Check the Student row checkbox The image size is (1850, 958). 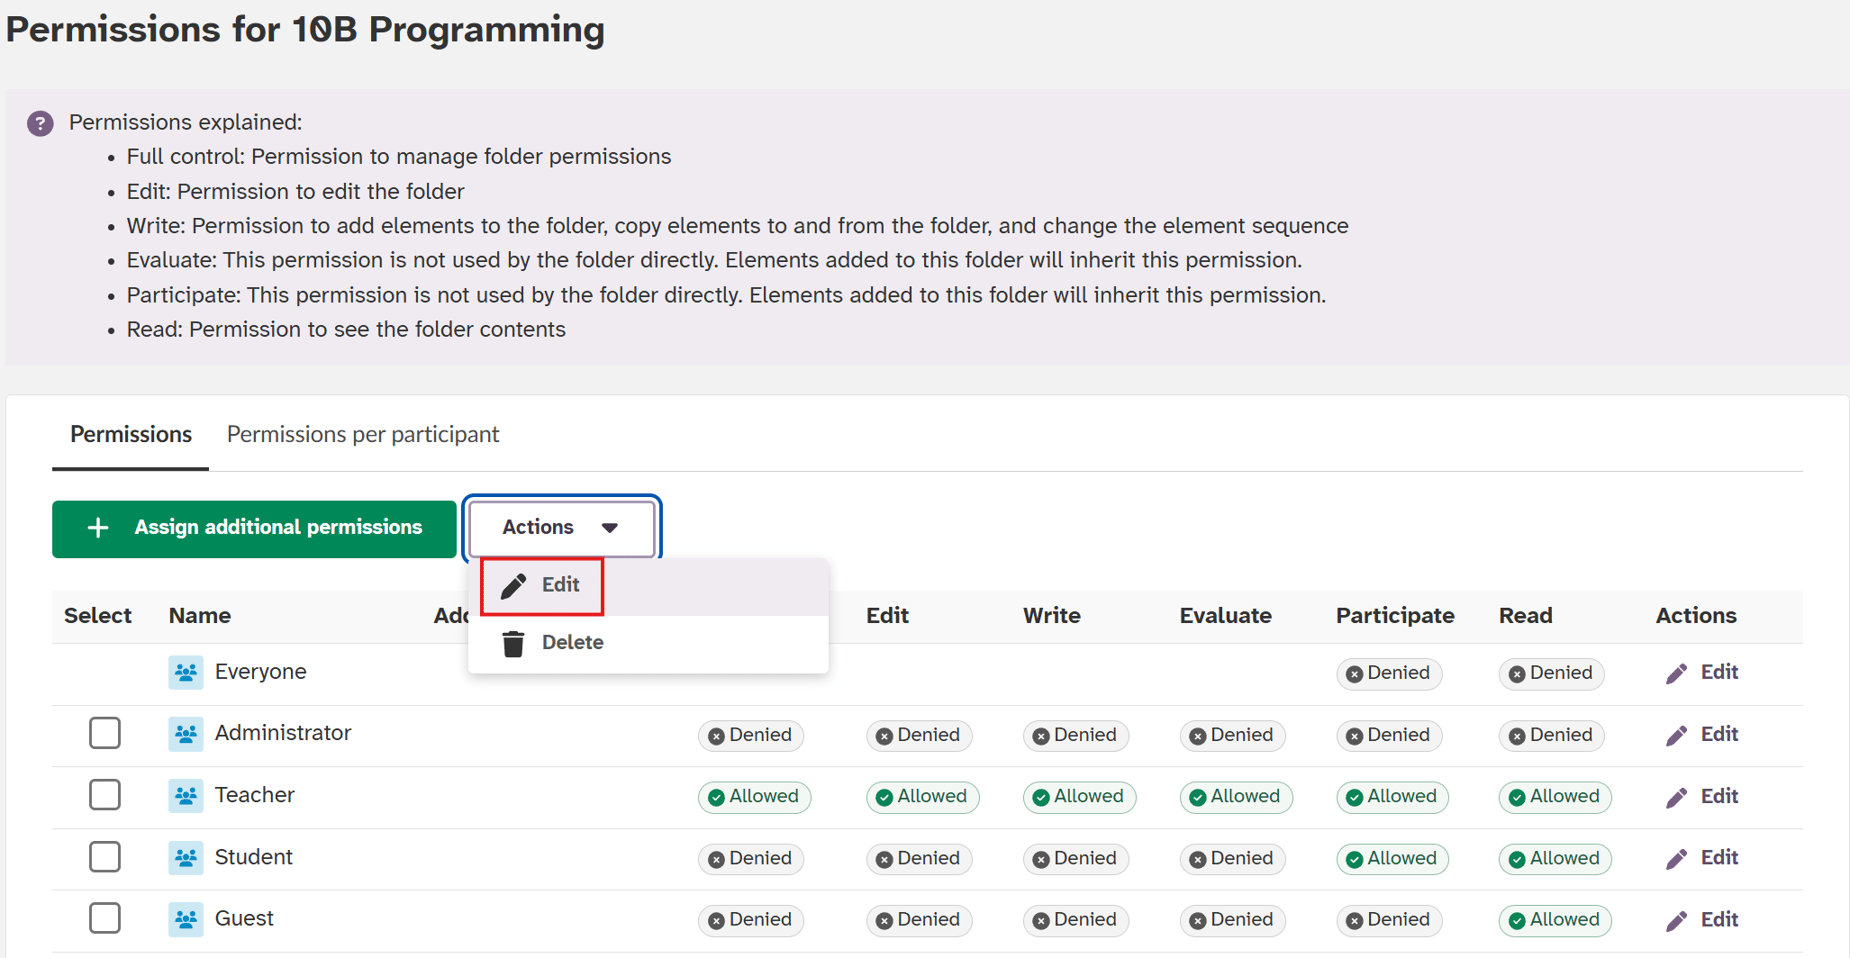pyautogui.click(x=105, y=857)
